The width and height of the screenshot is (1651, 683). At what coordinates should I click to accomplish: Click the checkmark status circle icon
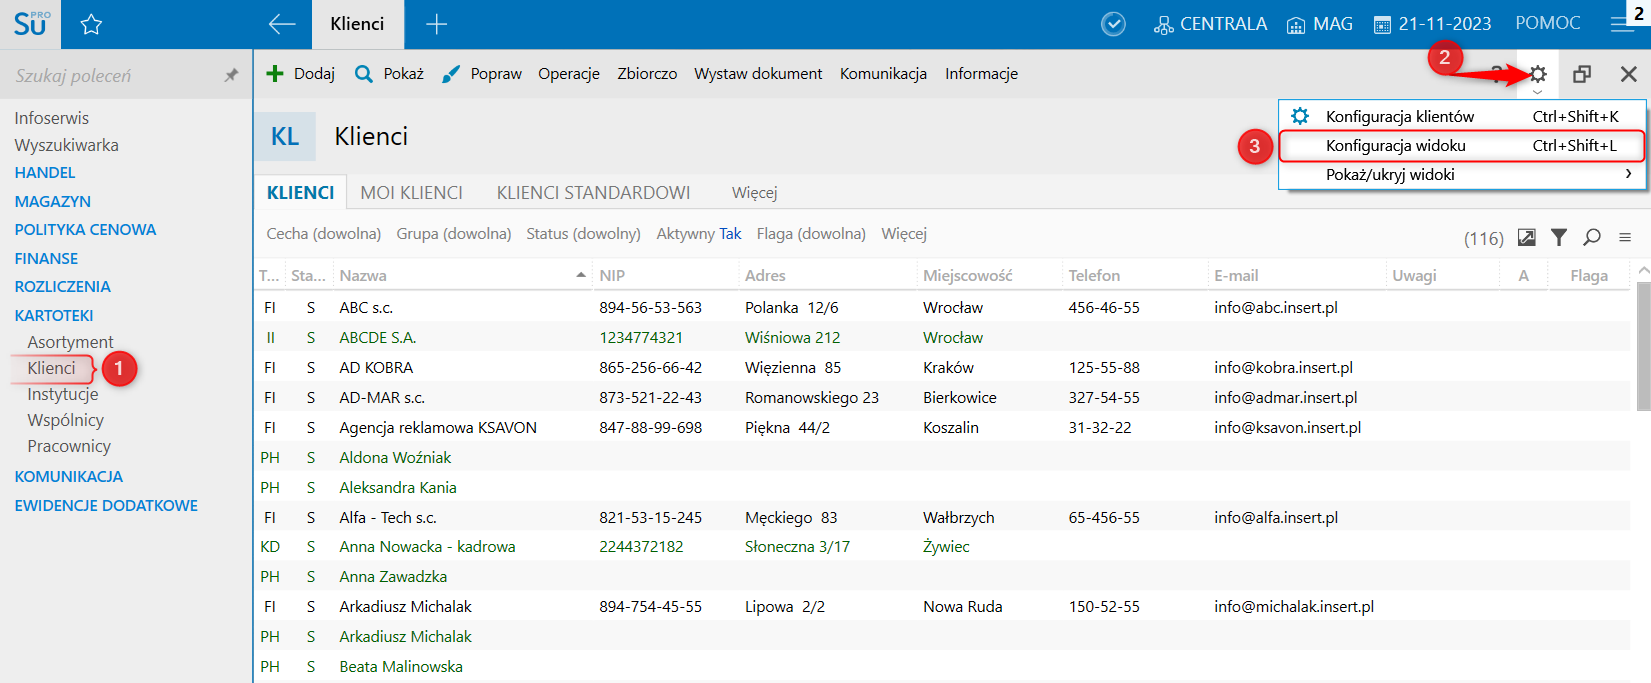1113,25
